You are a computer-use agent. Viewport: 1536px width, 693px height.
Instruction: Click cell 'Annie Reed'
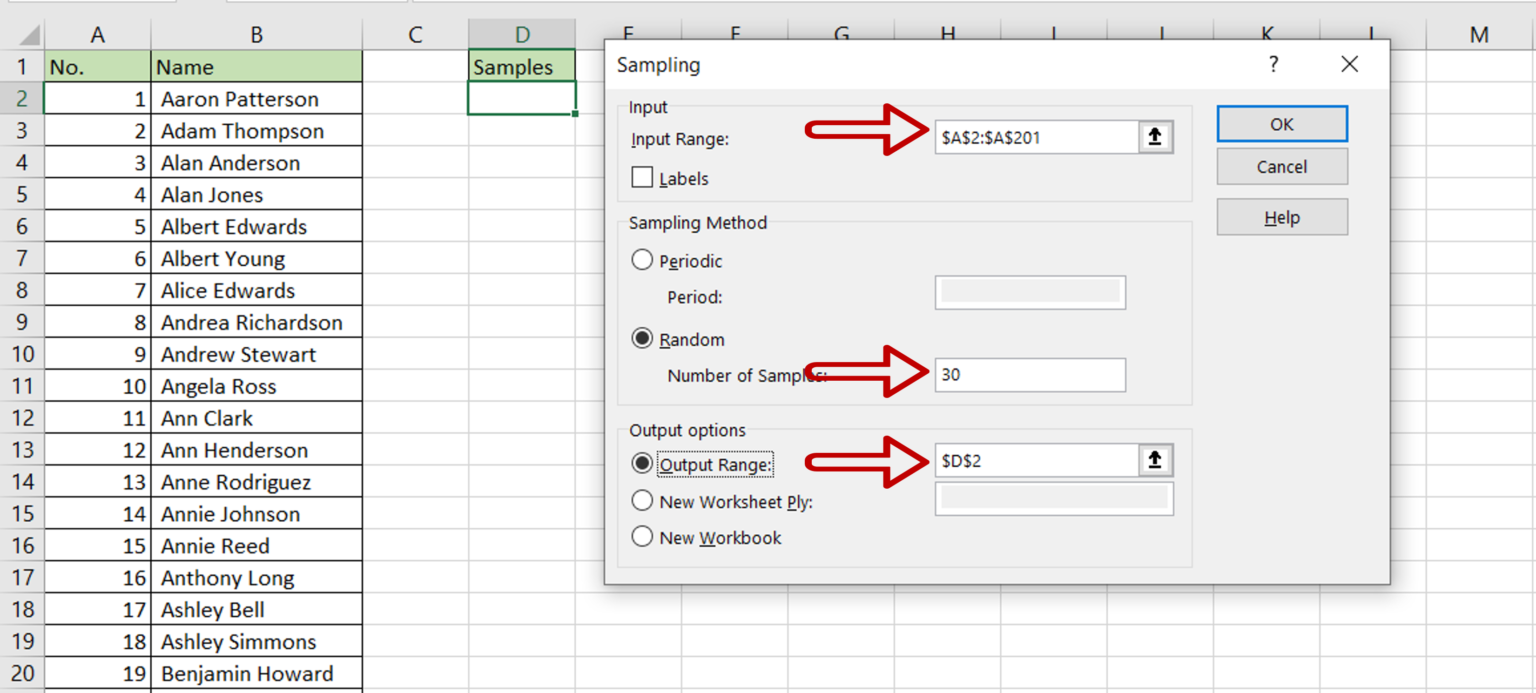257,546
